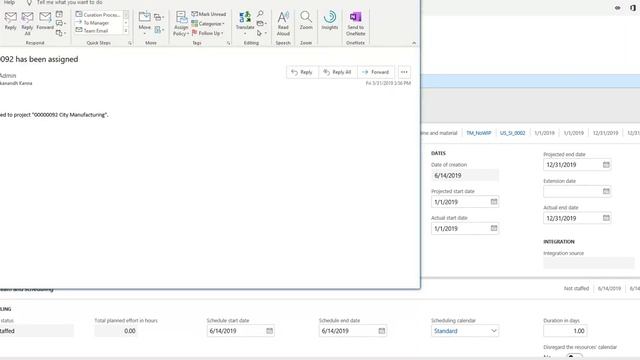Click the Forward ribbon envelope icon
The width and height of the screenshot is (640, 360).
(45, 21)
